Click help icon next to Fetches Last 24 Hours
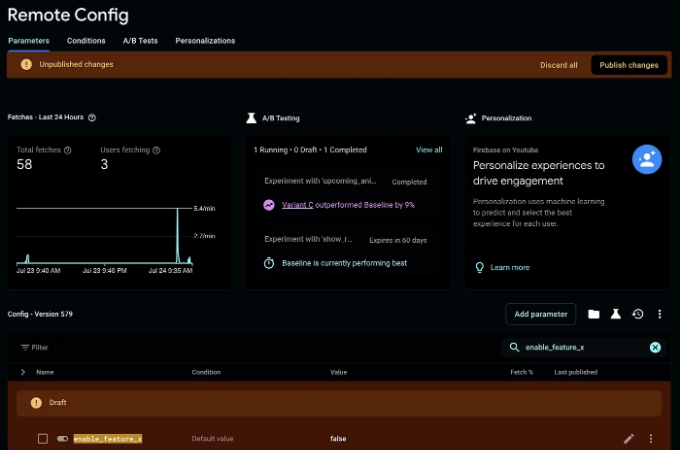The width and height of the screenshot is (680, 450). [92, 117]
